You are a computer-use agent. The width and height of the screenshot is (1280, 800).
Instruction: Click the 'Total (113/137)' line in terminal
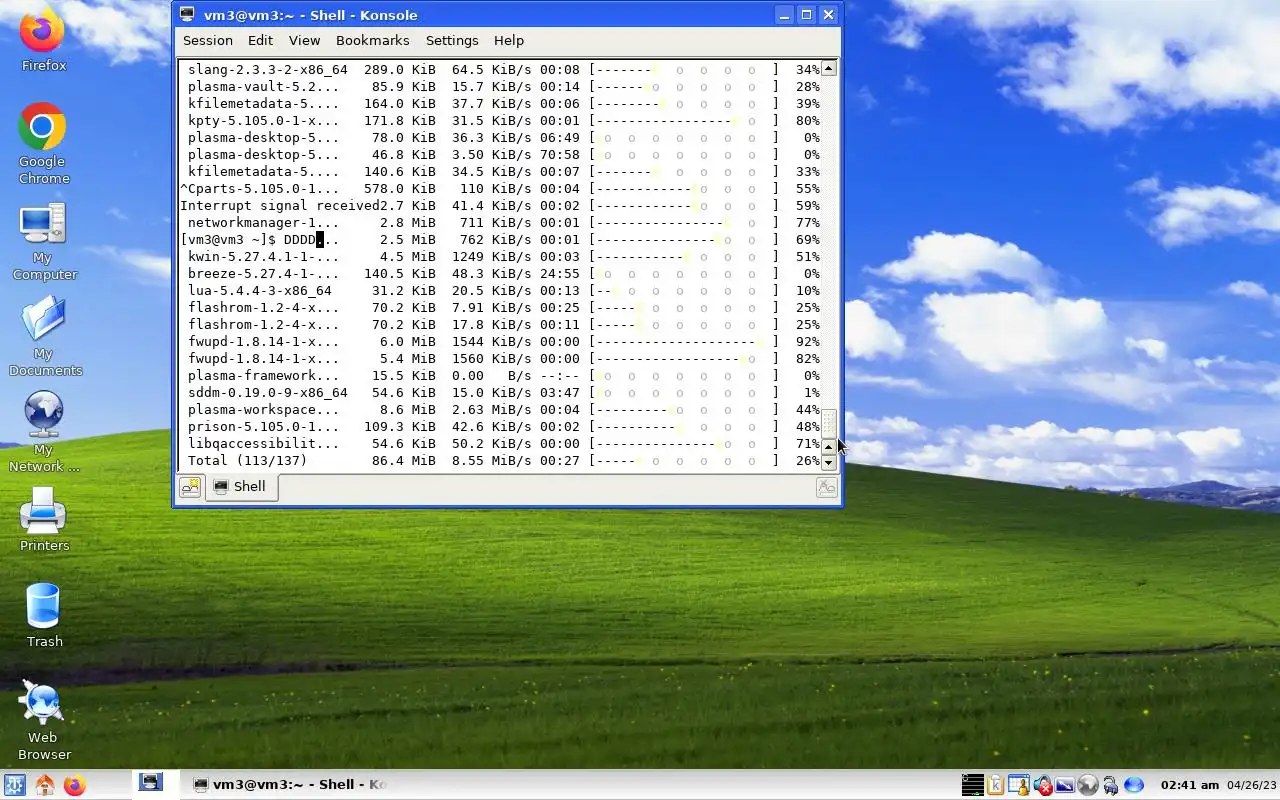pyautogui.click(x=500, y=461)
